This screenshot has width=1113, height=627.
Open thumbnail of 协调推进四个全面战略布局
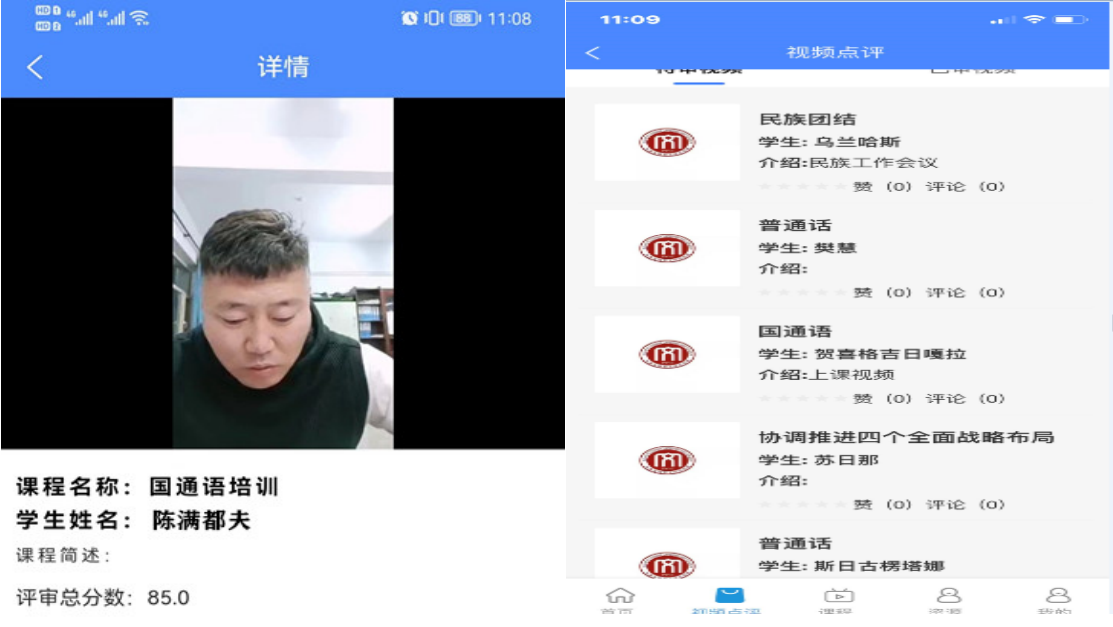[x=667, y=460]
